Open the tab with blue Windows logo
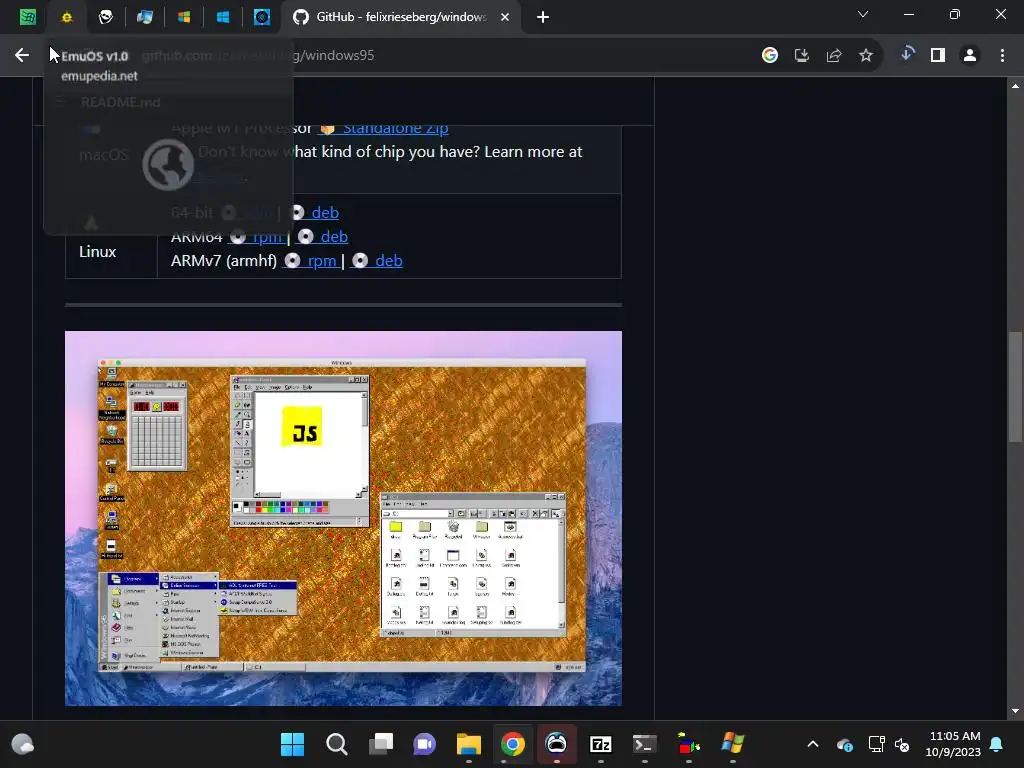The height and width of the screenshot is (768, 1024). [223, 17]
